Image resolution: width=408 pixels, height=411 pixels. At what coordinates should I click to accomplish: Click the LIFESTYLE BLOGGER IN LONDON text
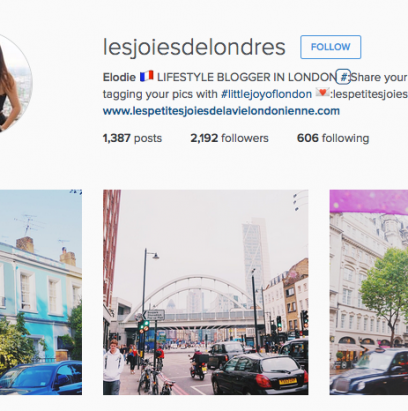tap(247, 77)
